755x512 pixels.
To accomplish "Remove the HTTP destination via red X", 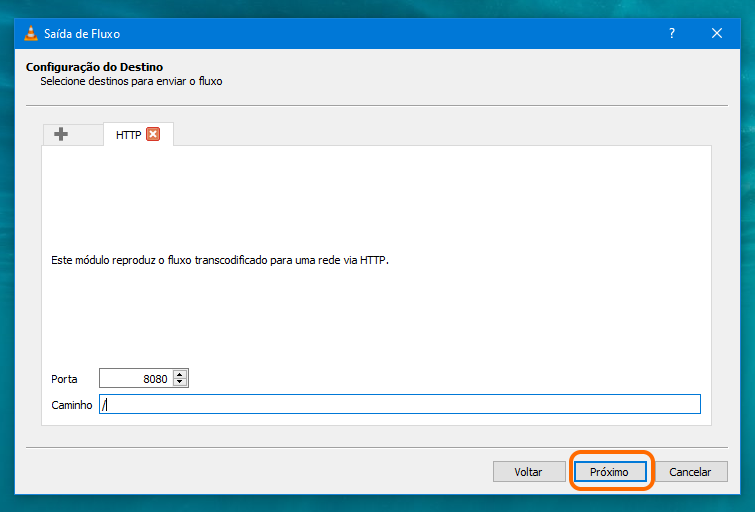I will (153, 134).
